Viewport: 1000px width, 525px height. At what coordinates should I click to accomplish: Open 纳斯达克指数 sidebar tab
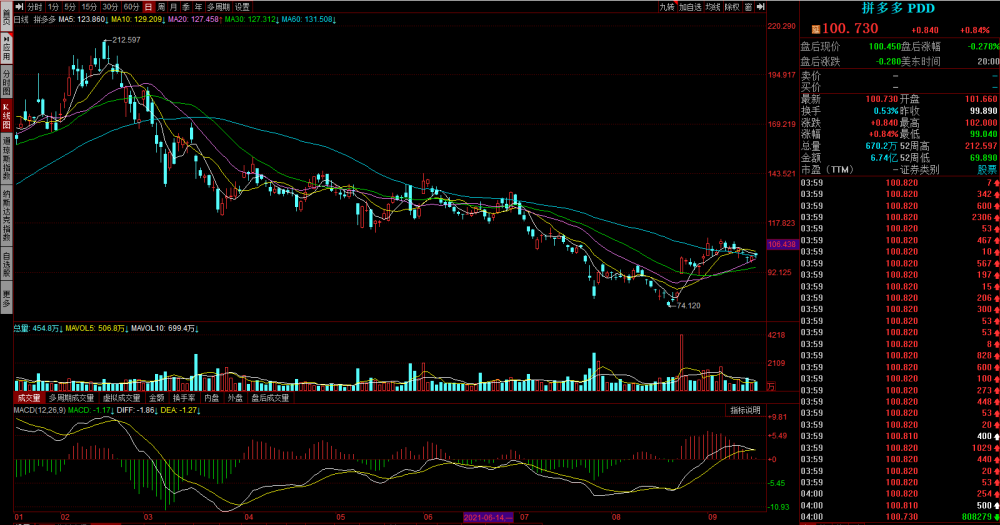click(6, 215)
